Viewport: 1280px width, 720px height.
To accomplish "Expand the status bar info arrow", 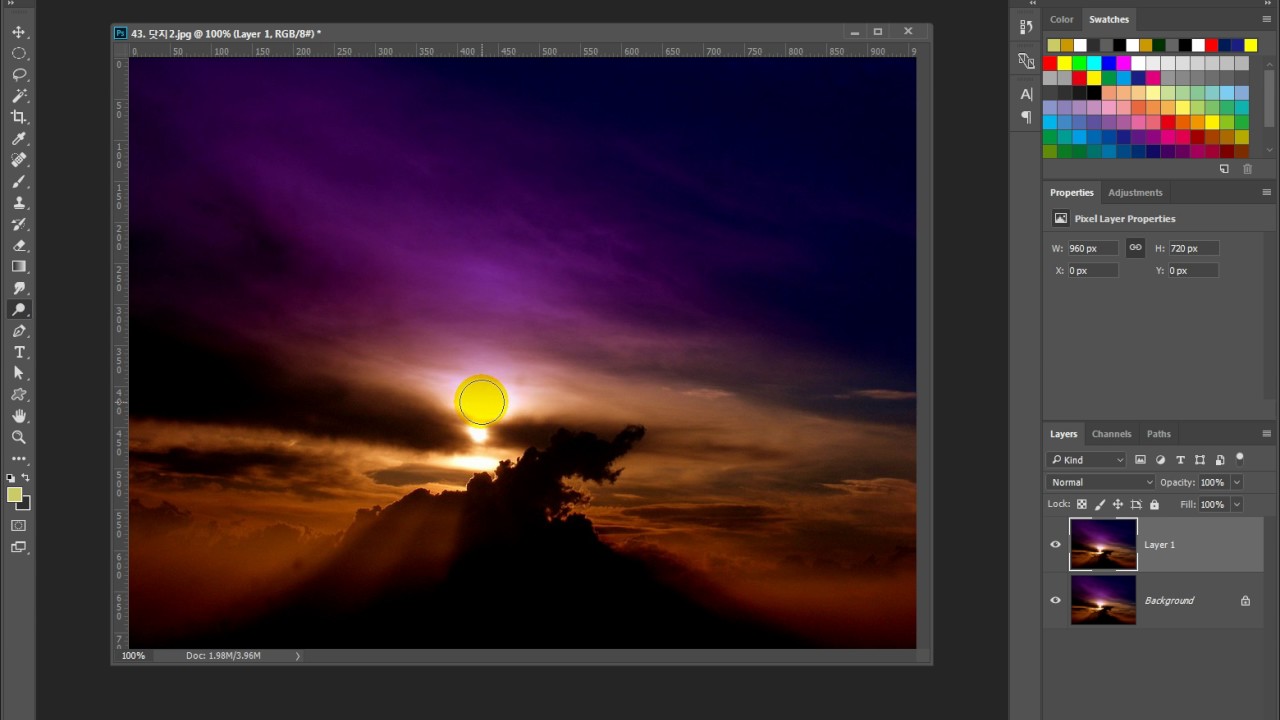I will pyautogui.click(x=297, y=656).
